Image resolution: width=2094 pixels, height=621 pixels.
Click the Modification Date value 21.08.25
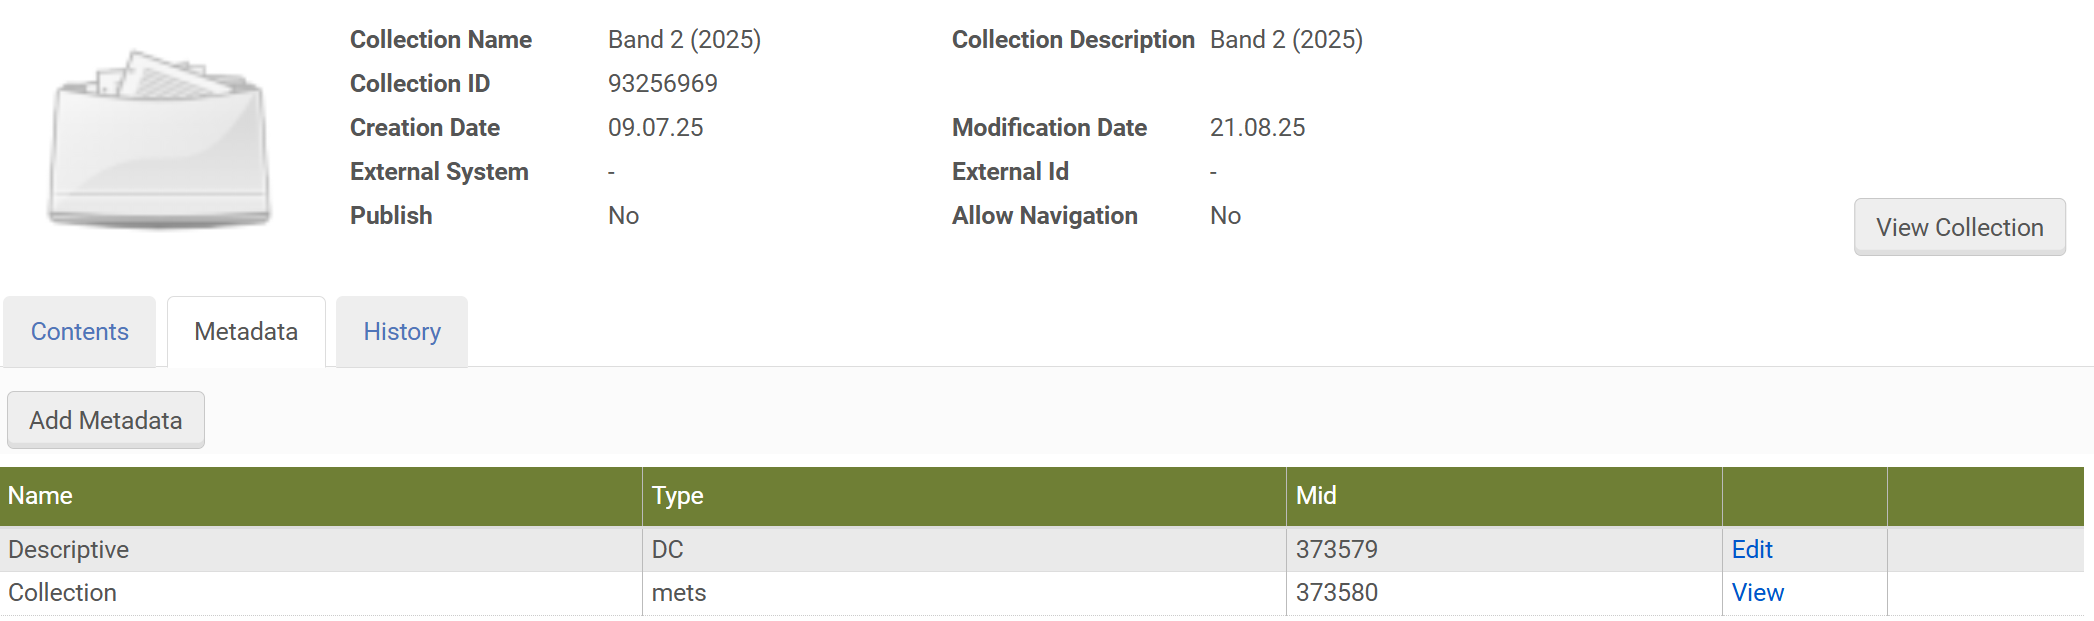coord(1257,128)
